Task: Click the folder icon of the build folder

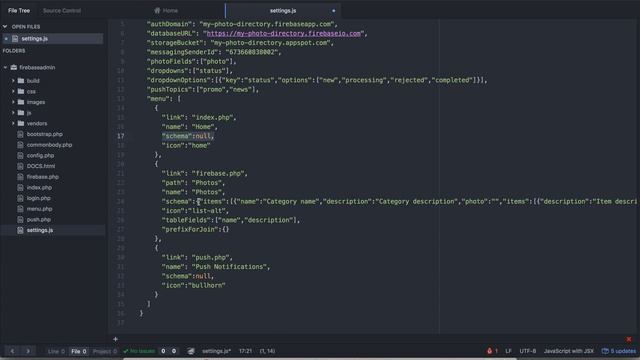Action: click(x=21, y=81)
